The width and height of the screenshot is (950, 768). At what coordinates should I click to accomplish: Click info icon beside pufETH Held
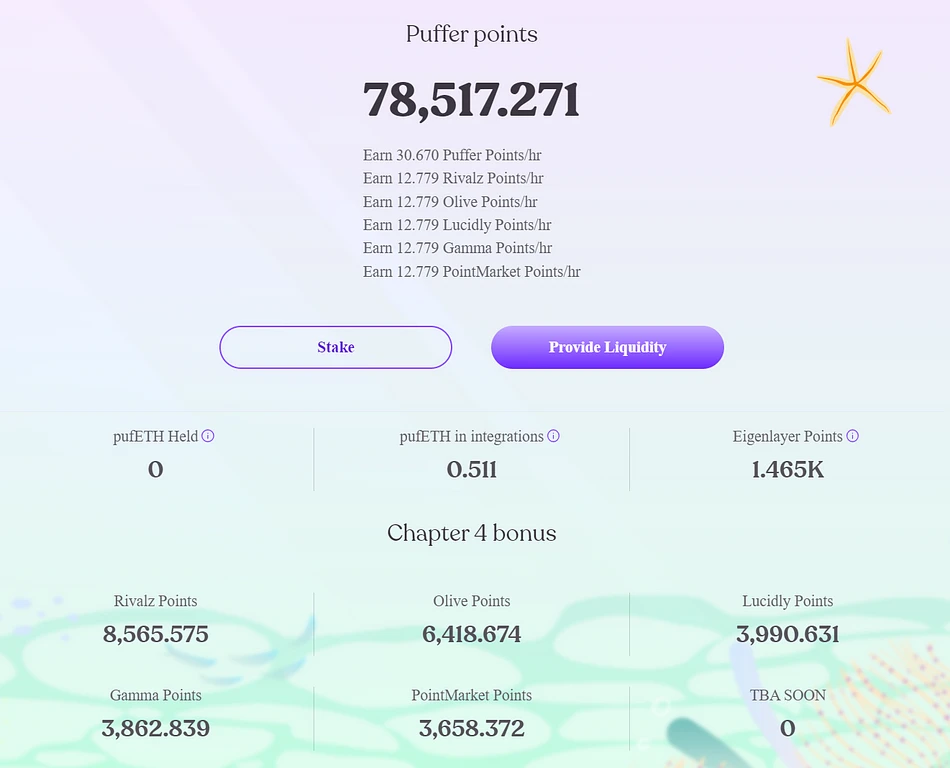[x=208, y=436]
